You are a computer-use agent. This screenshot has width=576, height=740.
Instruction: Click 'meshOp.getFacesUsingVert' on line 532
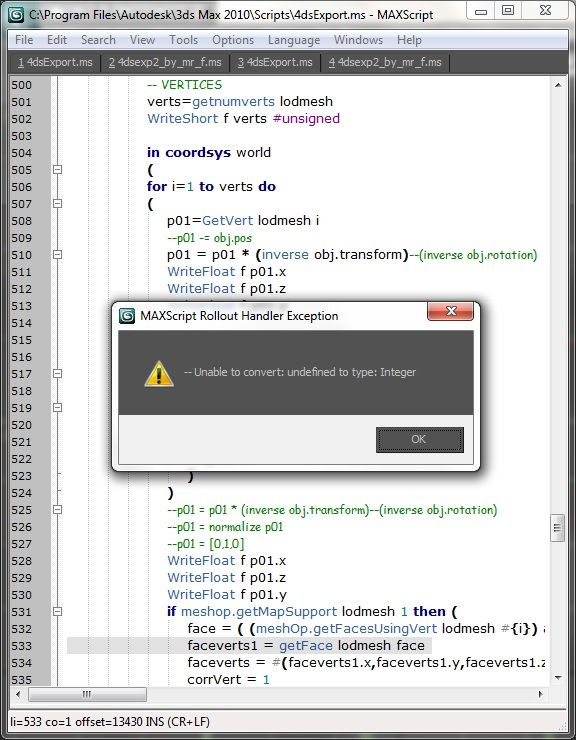[x=346, y=629]
